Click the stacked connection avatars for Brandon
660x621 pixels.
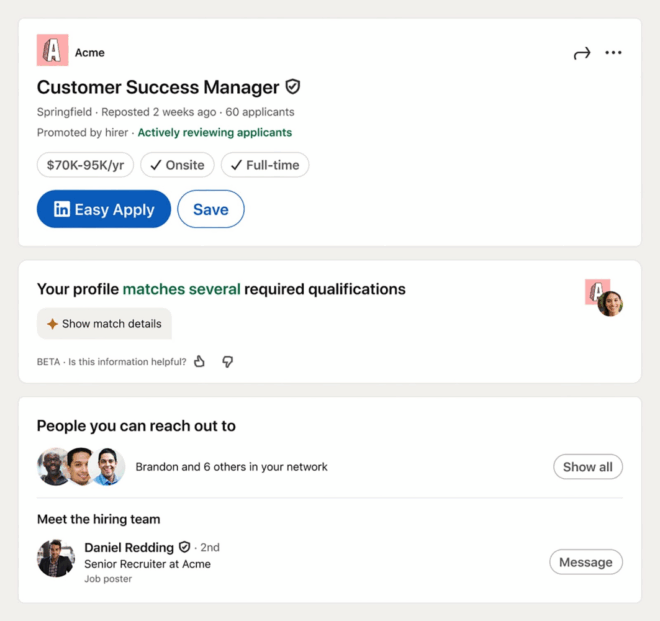click(x=81, y=466)
